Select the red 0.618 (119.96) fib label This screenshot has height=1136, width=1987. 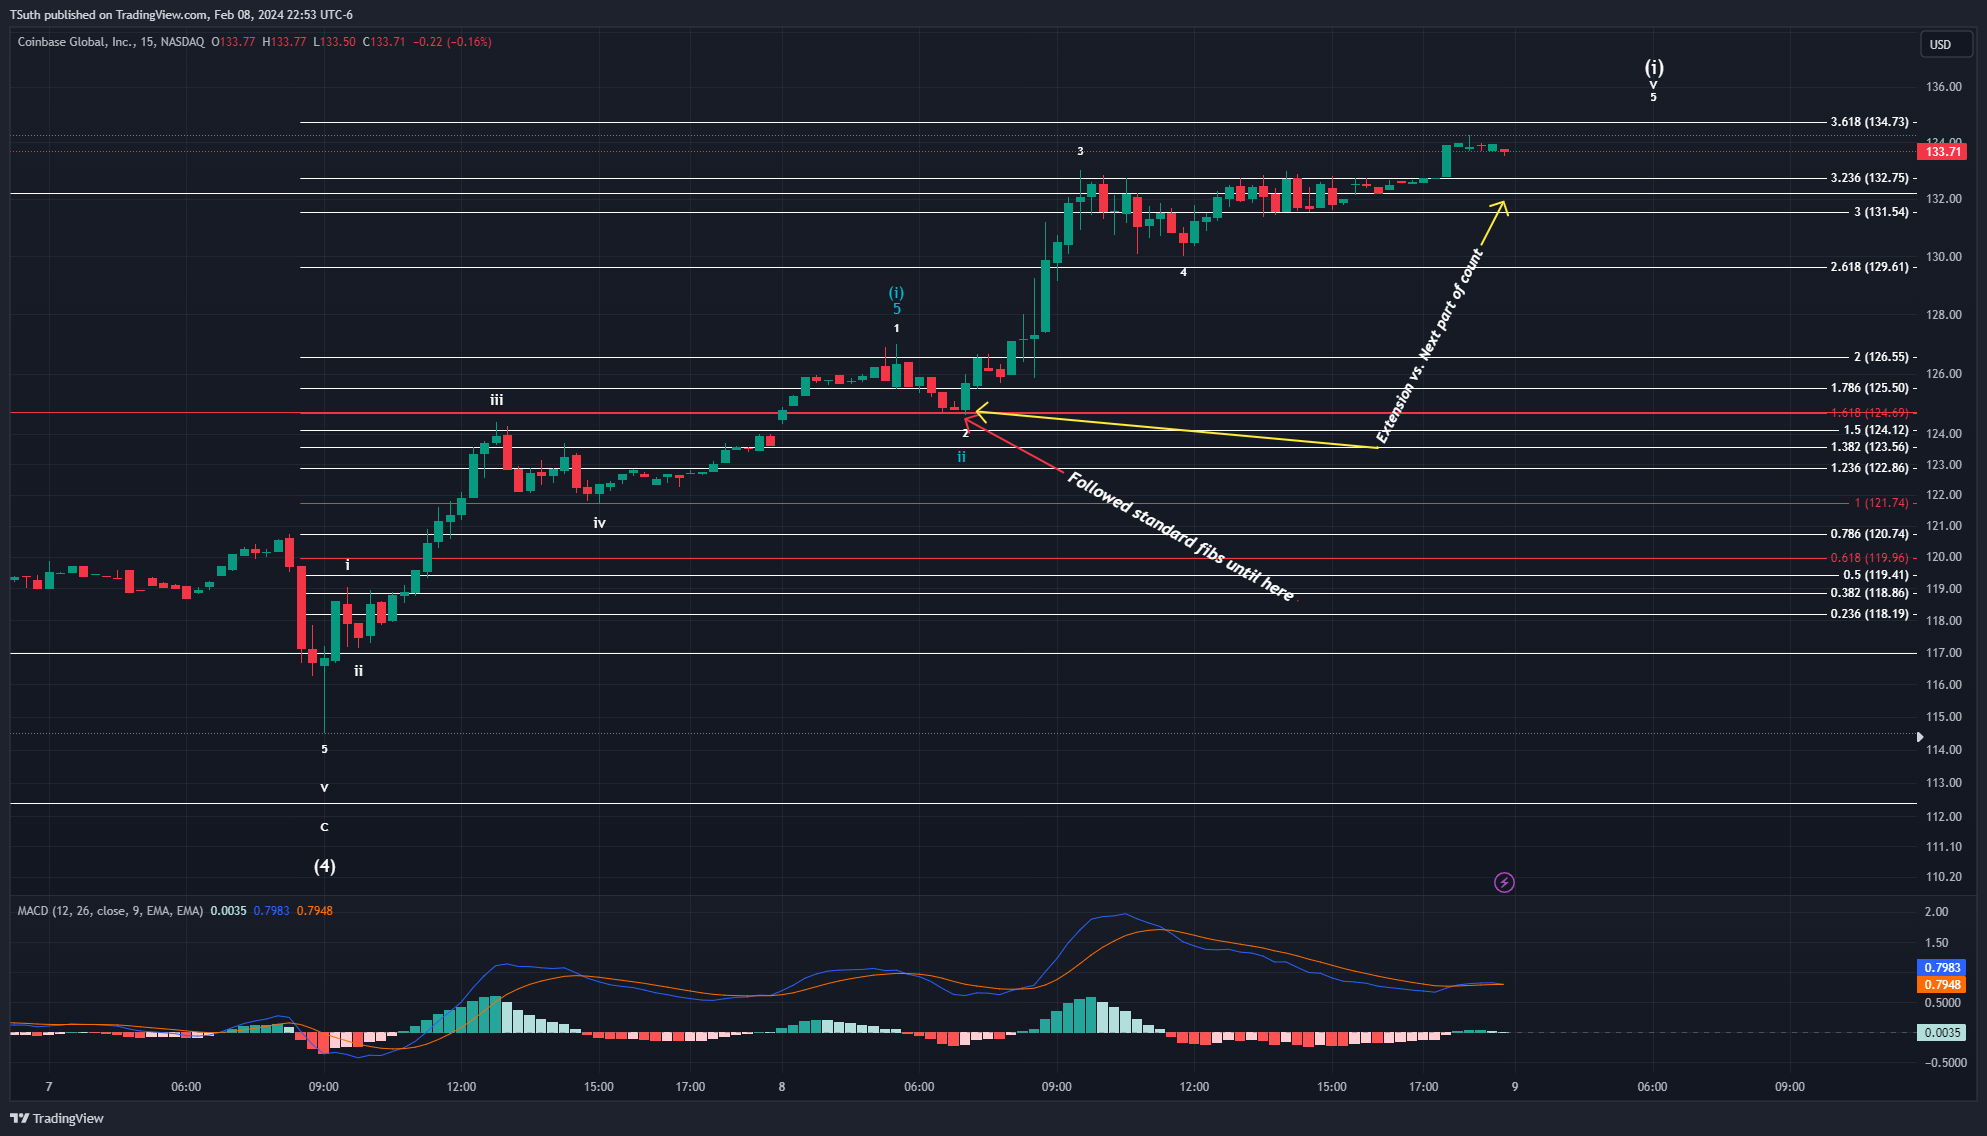1869,558
